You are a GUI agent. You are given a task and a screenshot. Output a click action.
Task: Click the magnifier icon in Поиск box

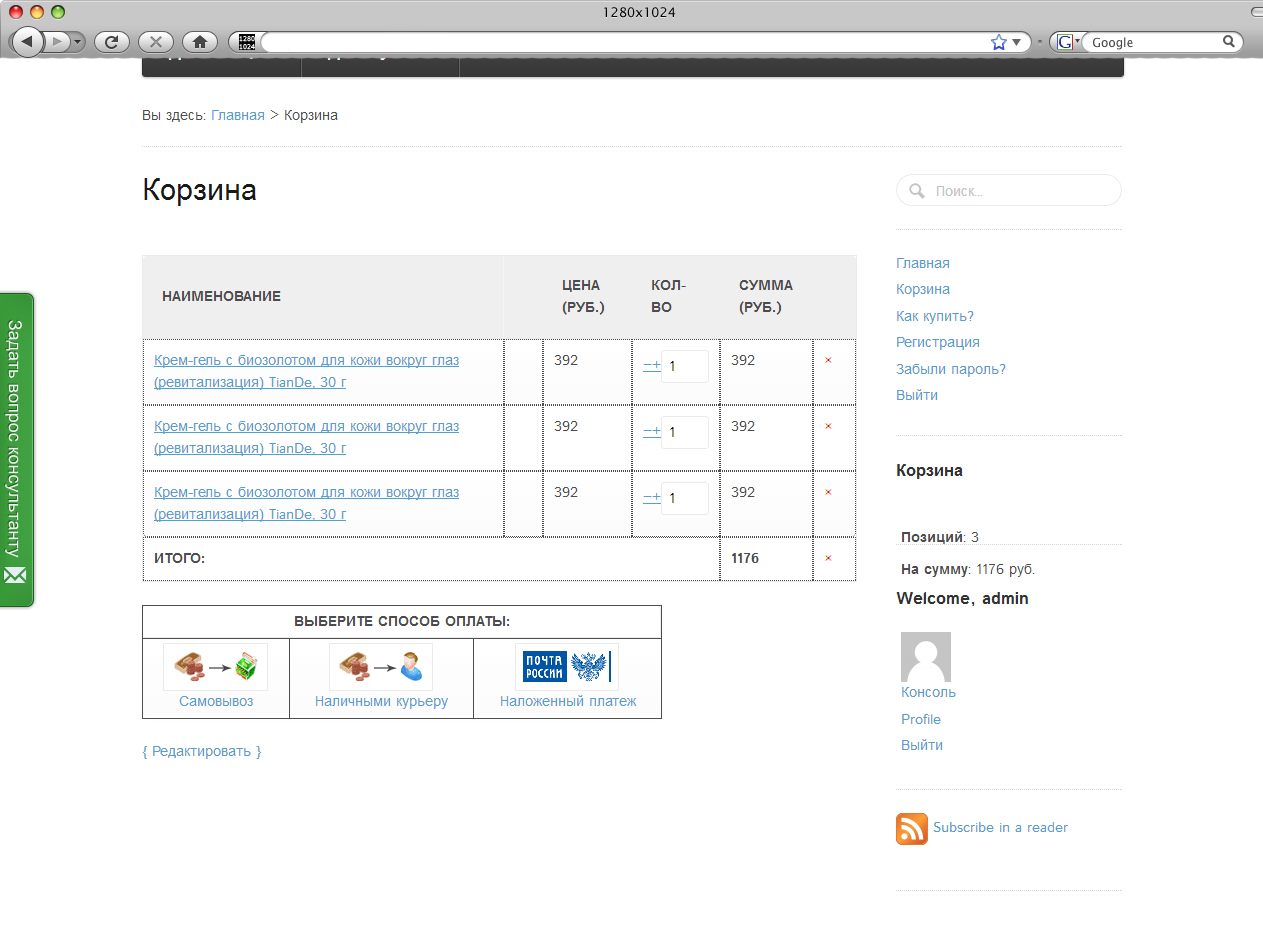(917, 190)
